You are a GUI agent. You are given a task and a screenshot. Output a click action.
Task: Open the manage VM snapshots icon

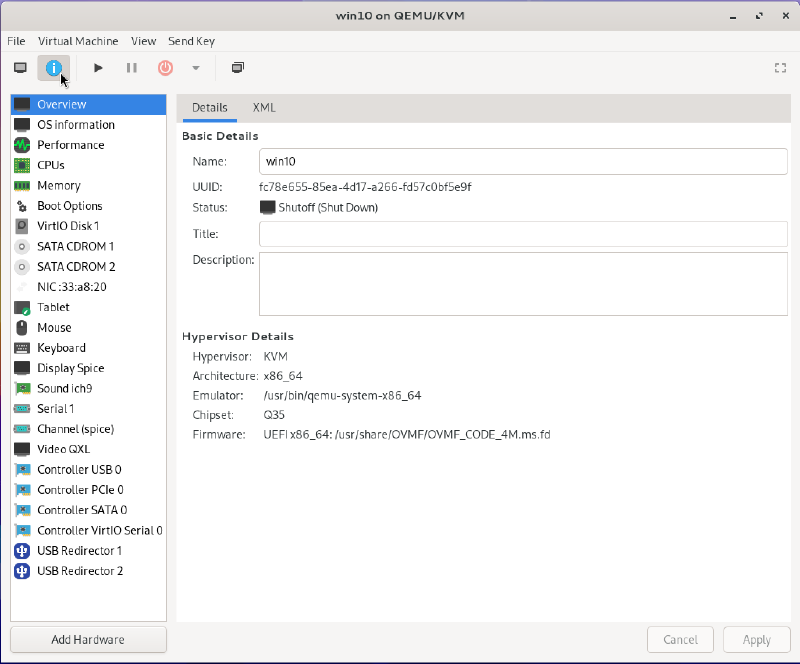point(238,68)
